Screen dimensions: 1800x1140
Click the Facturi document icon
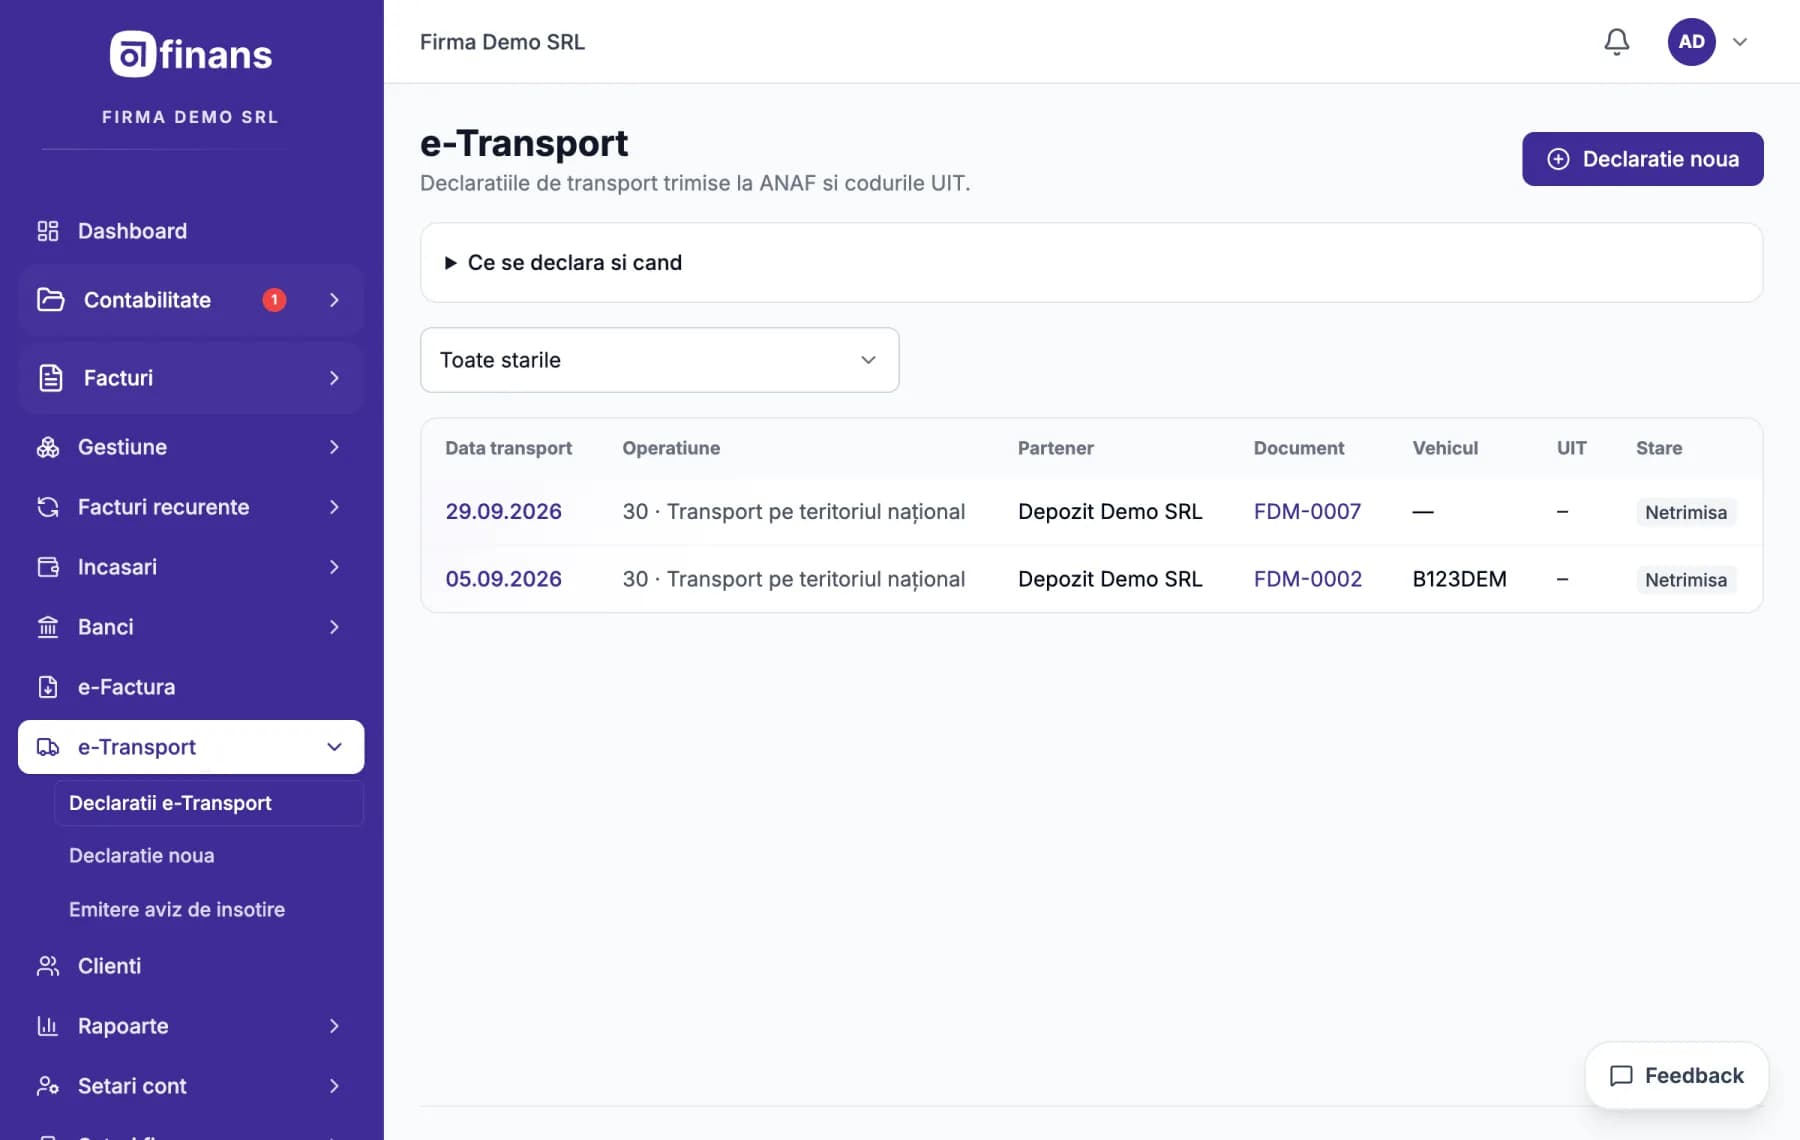point(50,378)
